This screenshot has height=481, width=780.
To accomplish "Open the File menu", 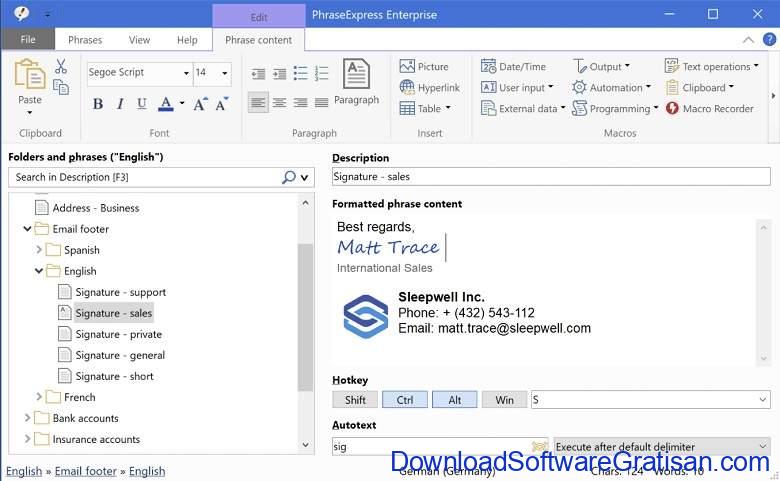I will point(28,39).
